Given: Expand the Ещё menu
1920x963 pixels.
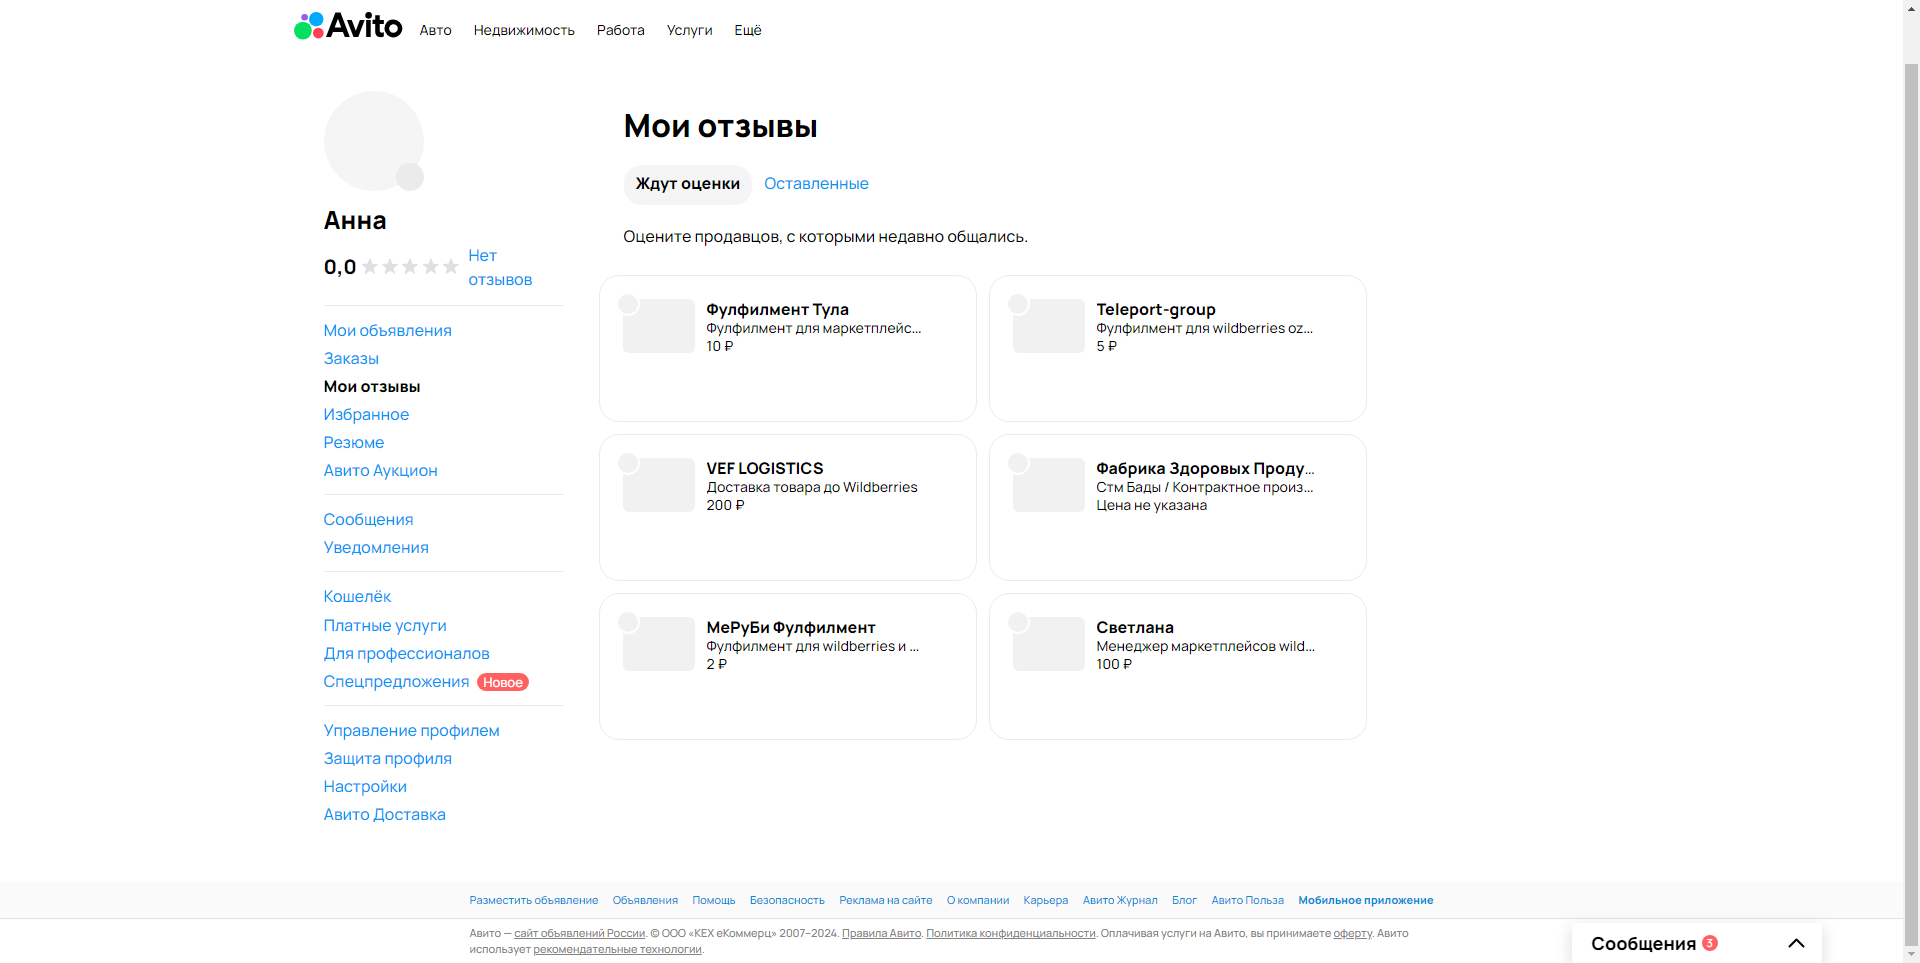Looking at the screenshot, I should (748, 31).
